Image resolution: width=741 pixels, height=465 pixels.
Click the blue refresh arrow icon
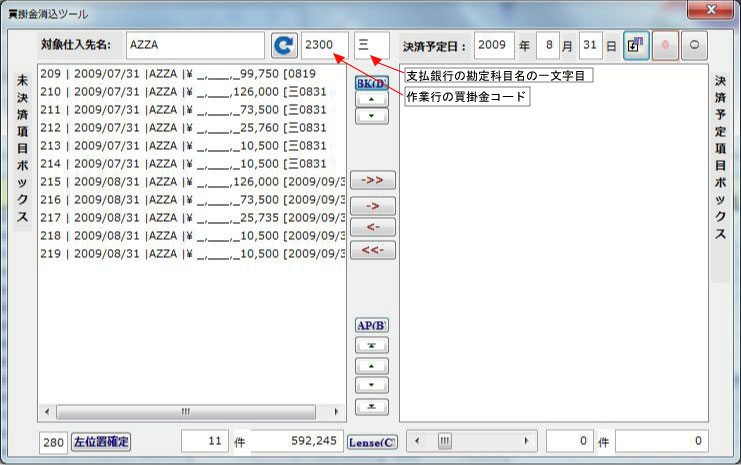[x=284, y=45]
